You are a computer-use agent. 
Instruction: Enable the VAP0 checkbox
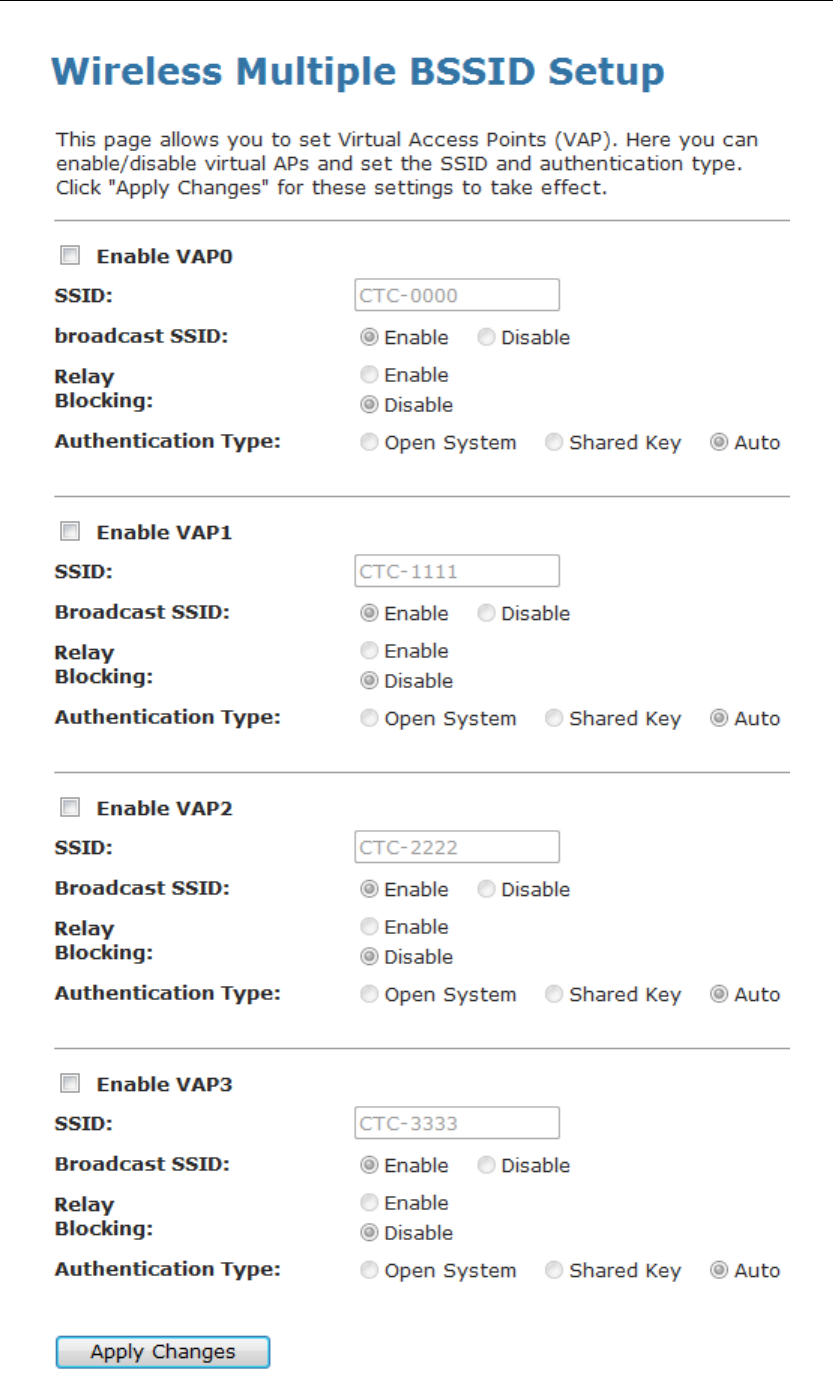click(70, 257)
